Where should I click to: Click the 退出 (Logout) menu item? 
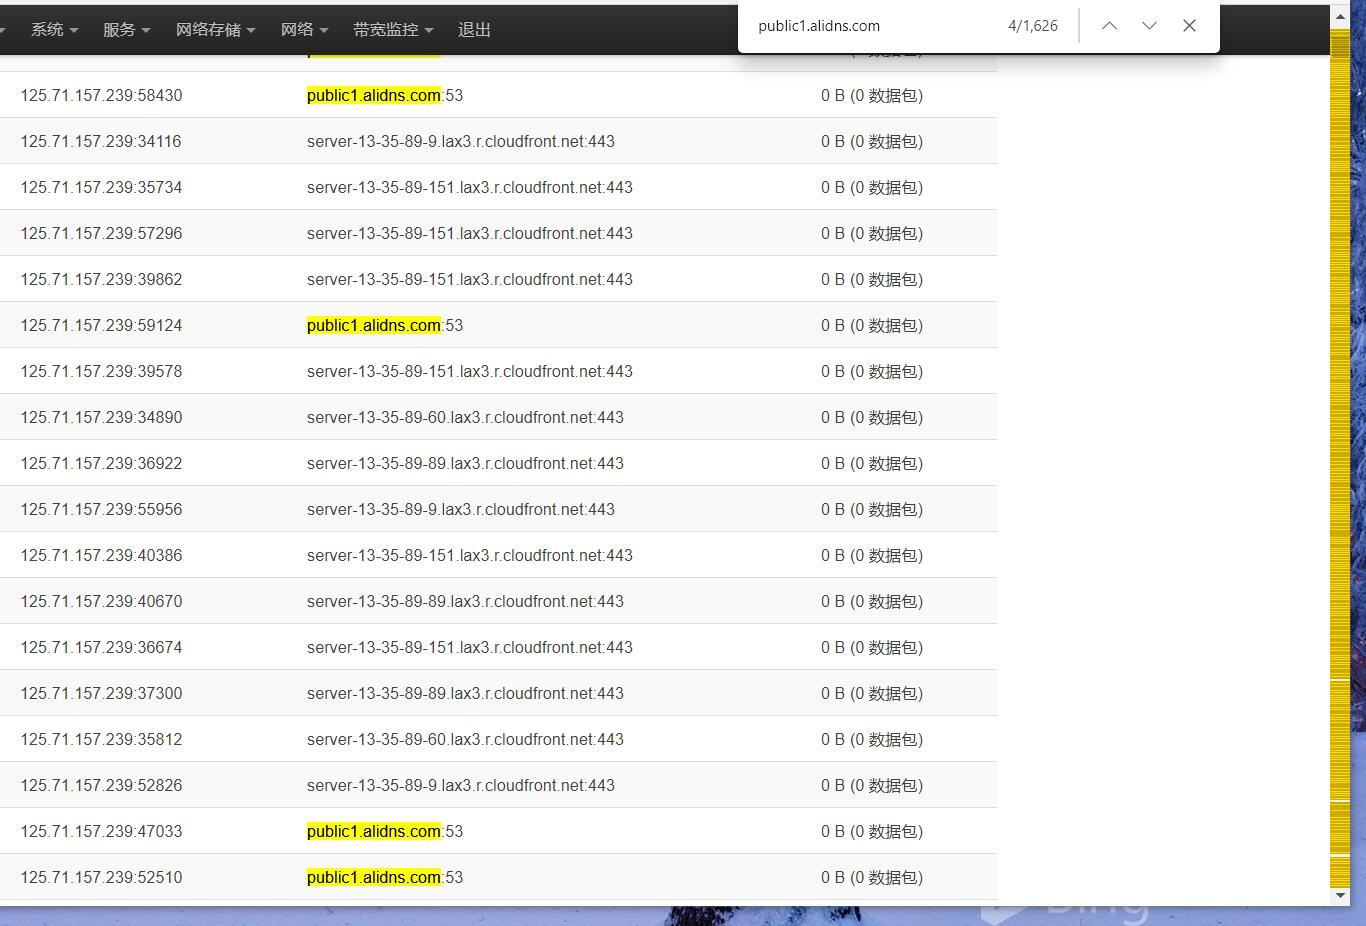click(x=473, y=29)
